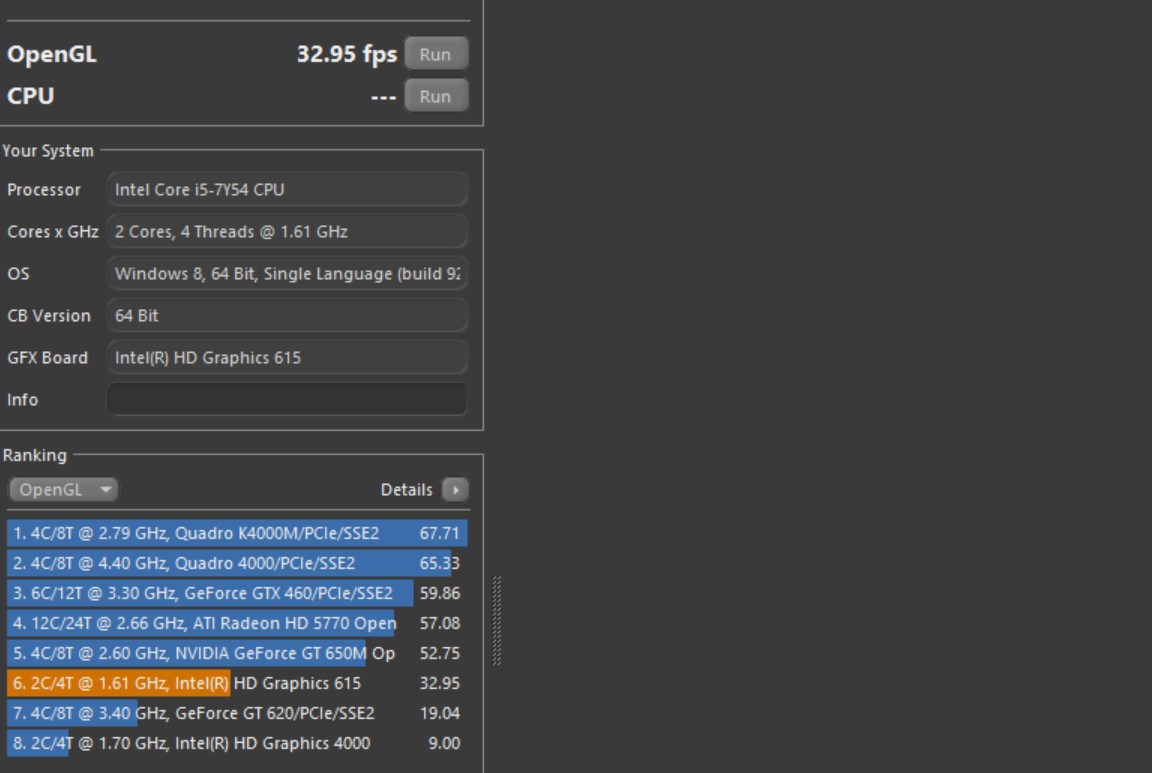Run the CPU benchmark

pos(436,96)
